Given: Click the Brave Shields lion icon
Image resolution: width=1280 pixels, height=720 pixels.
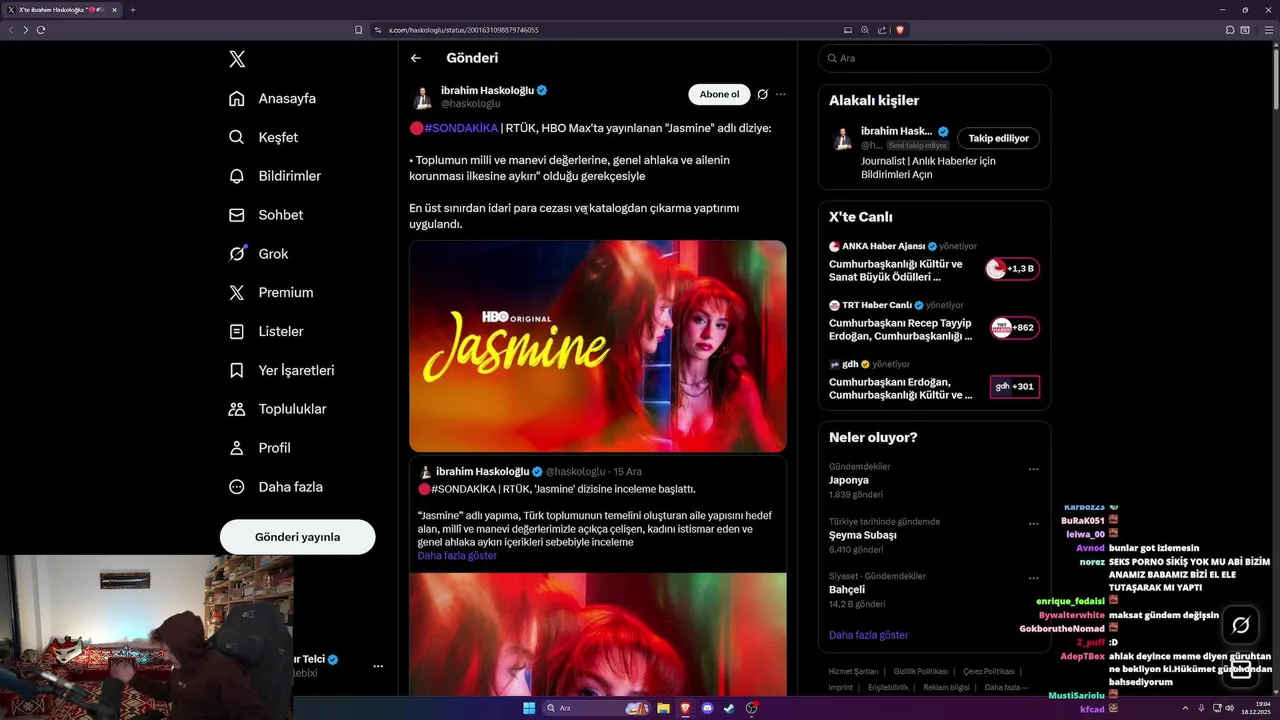Looking at the screenshot, I should tap(900, 30).
